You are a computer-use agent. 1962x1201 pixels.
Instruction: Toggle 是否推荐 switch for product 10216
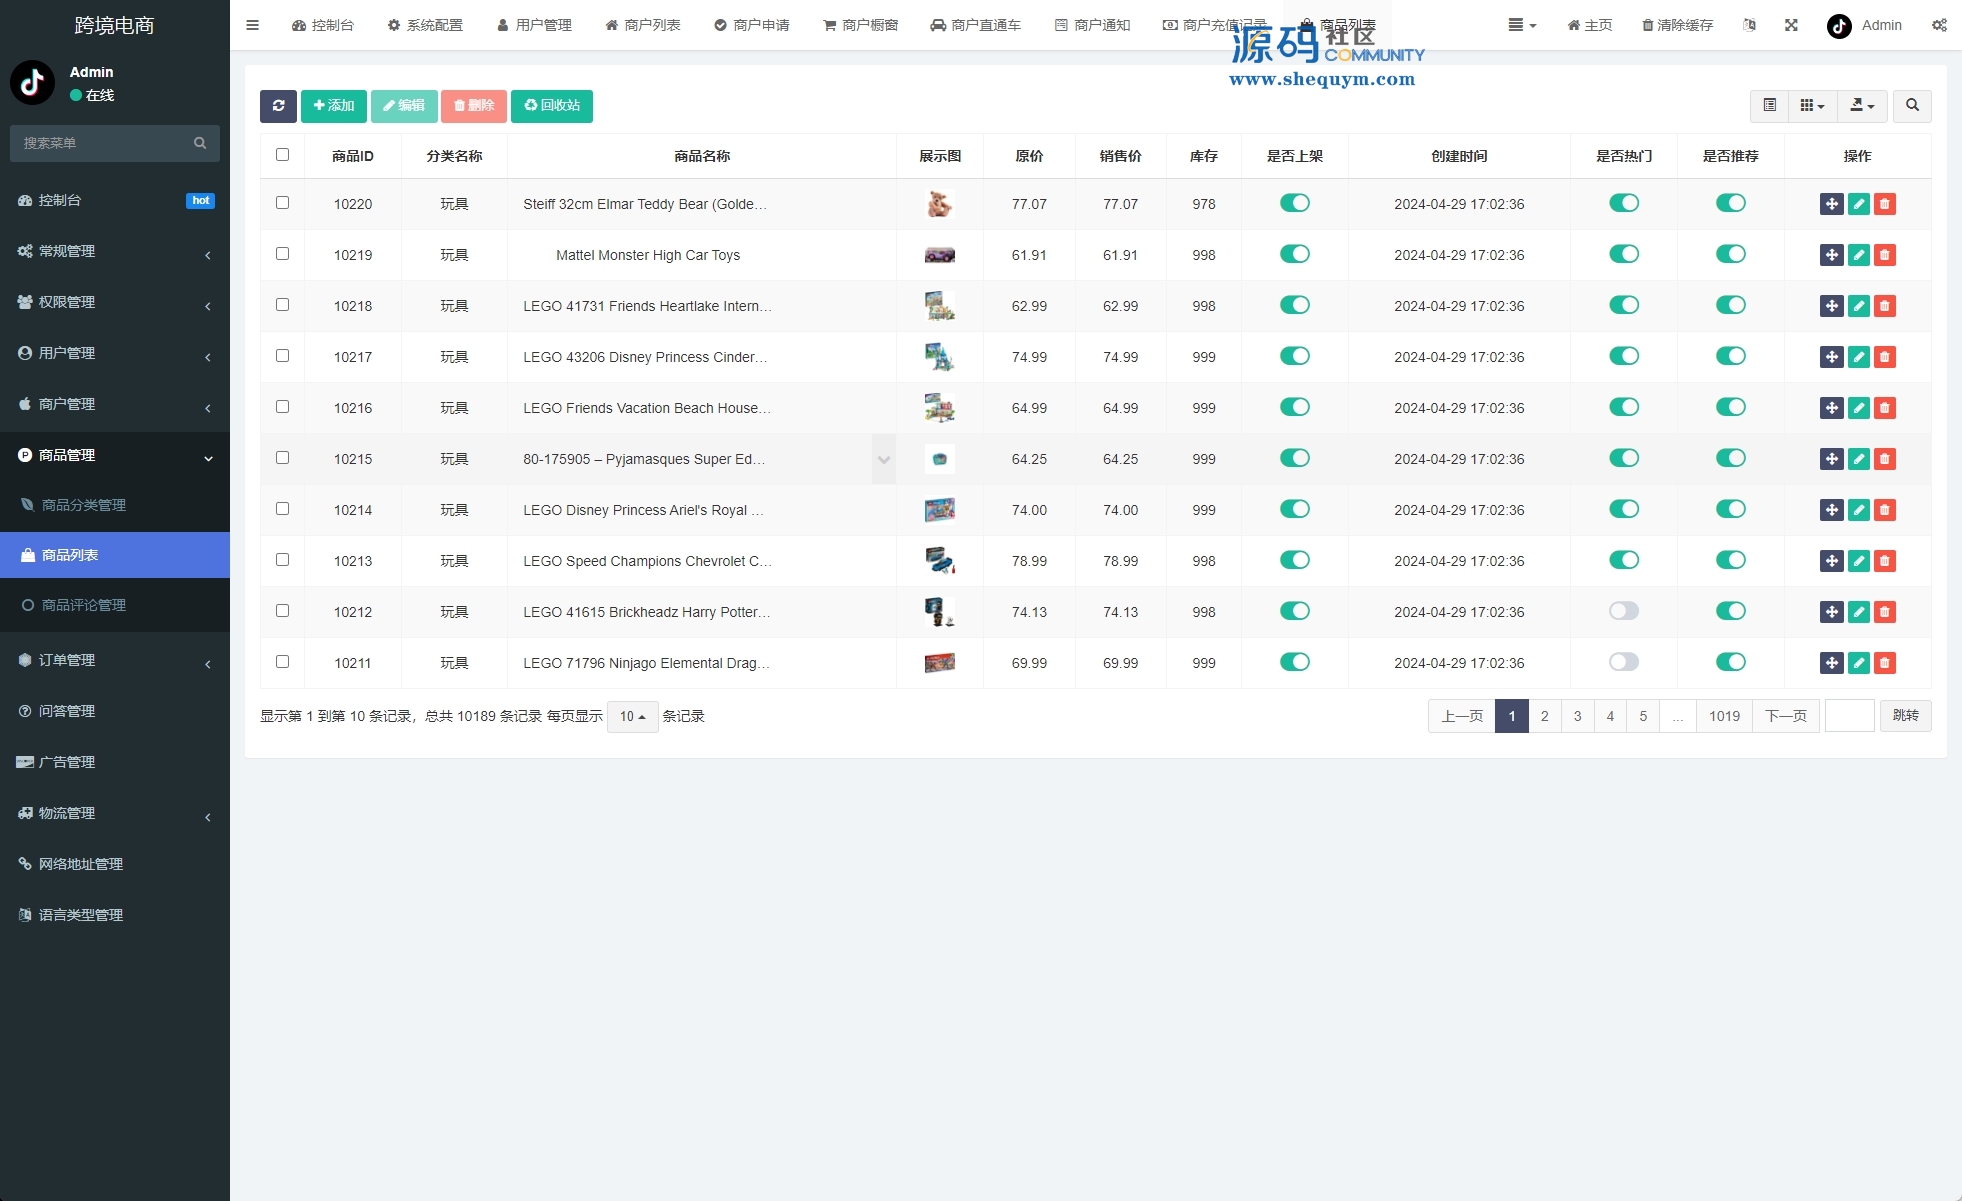point(1731,407)
